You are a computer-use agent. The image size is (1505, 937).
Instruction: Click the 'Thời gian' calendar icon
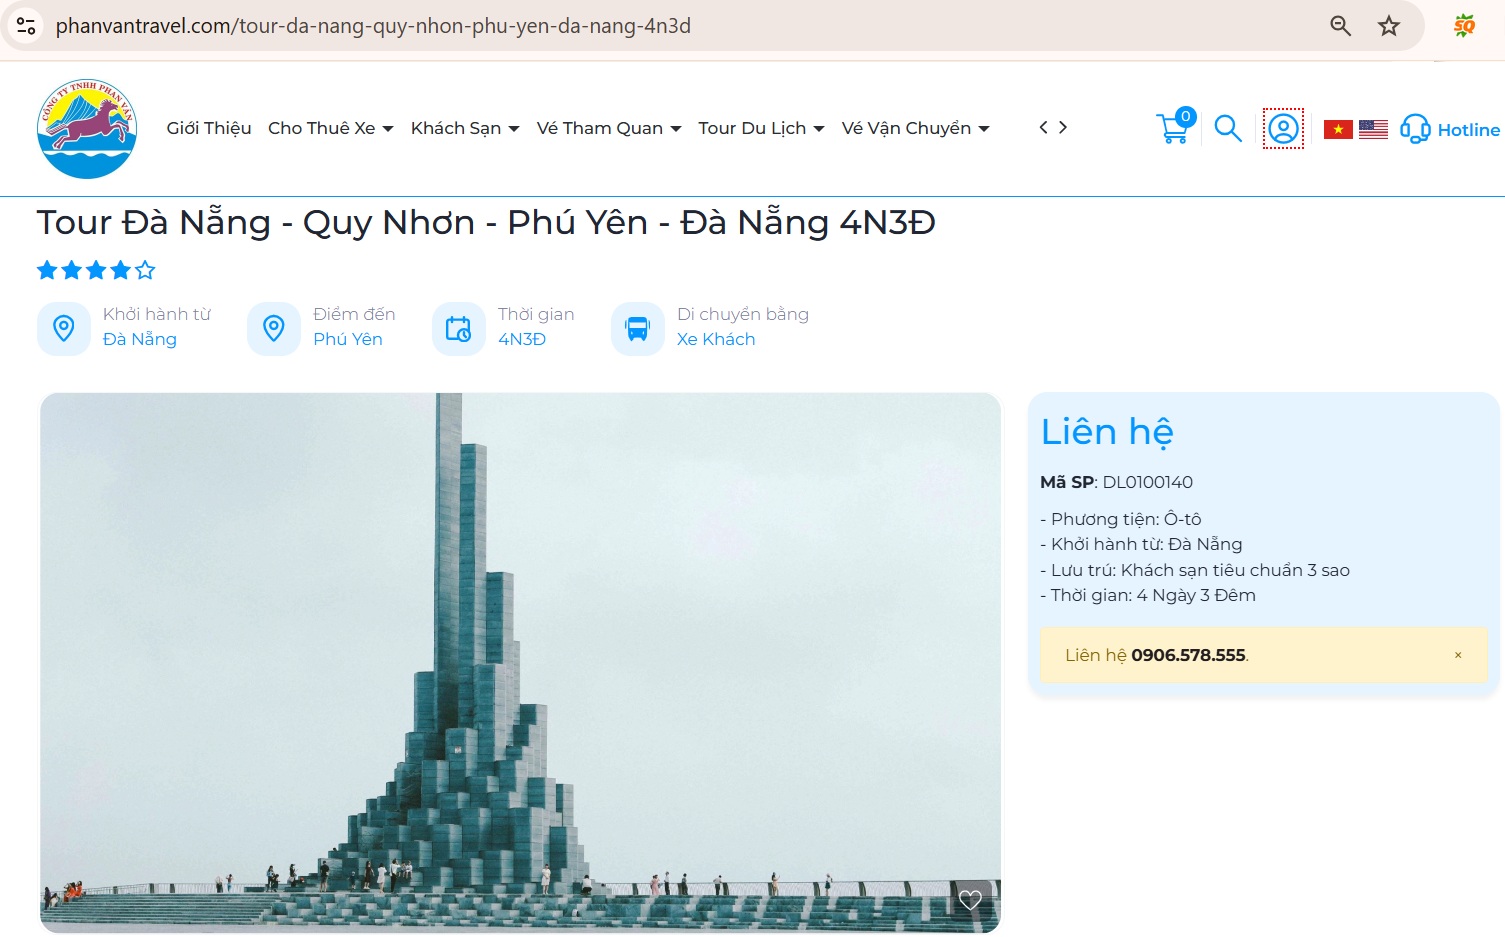coord(458,327)
